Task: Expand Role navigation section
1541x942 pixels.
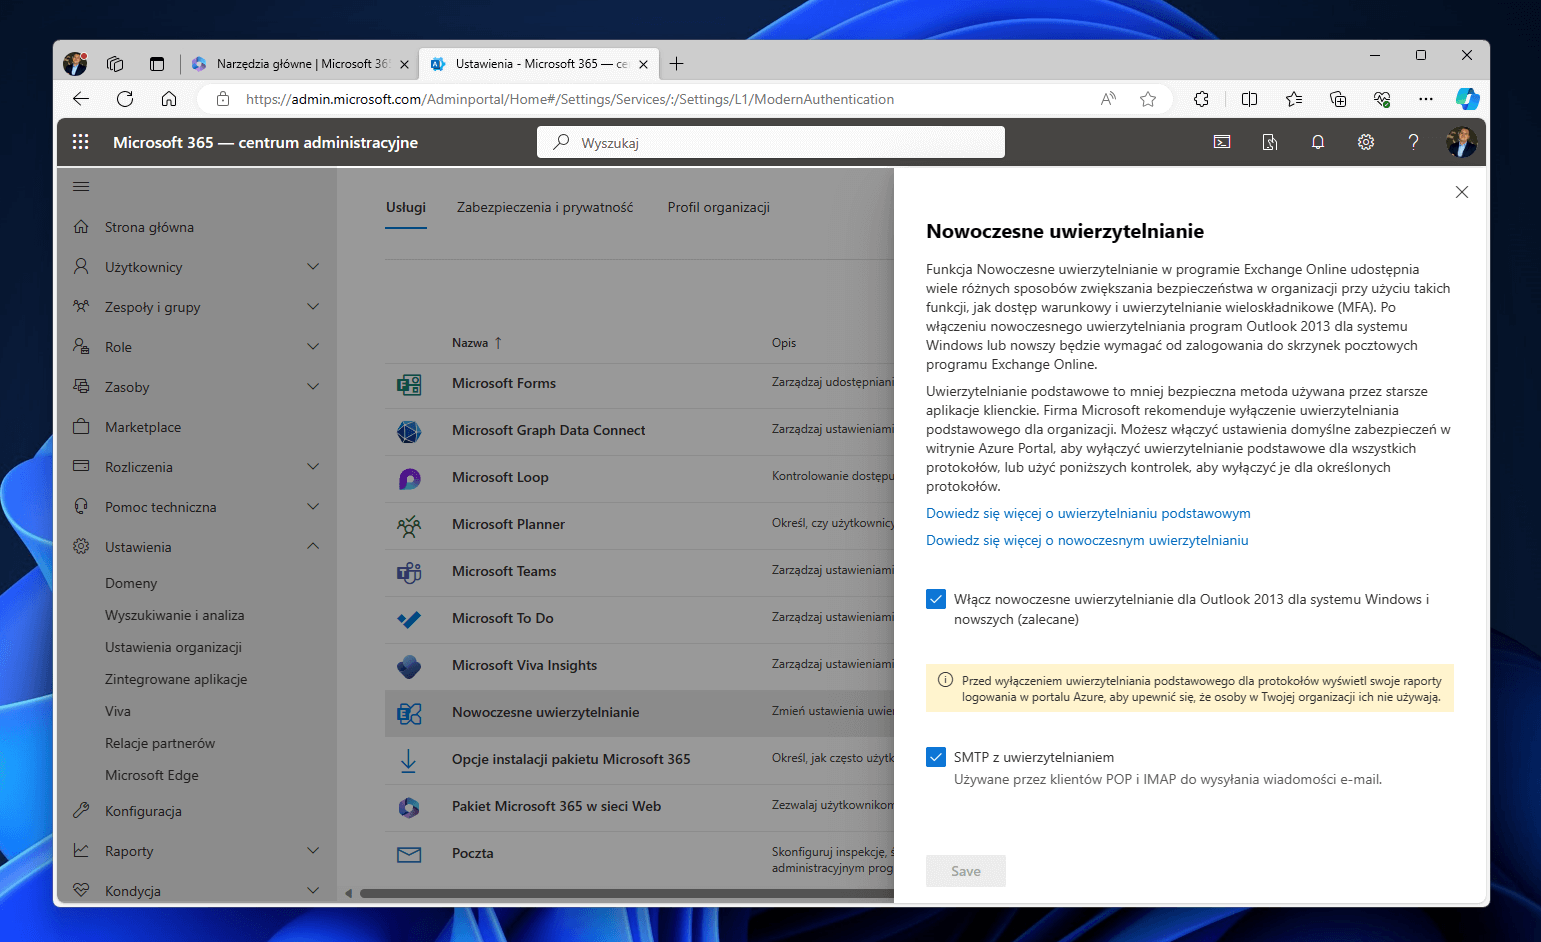Action: [x=313, y=347]
